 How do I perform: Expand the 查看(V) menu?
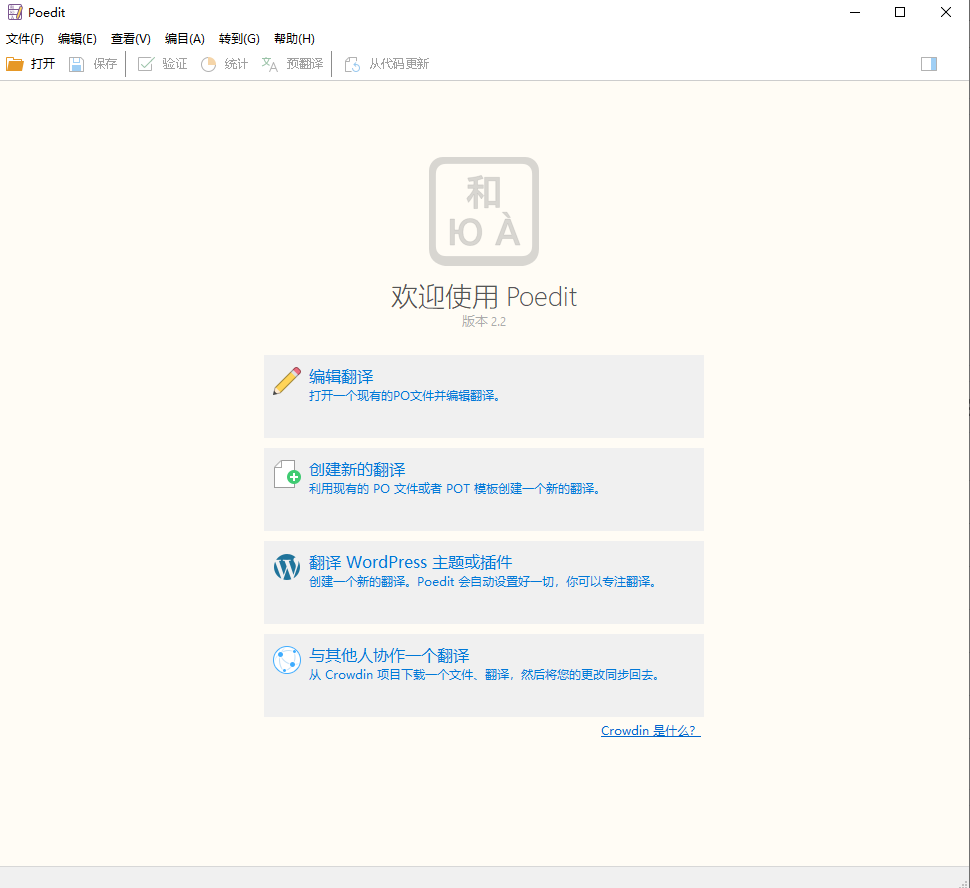[130, 39]
